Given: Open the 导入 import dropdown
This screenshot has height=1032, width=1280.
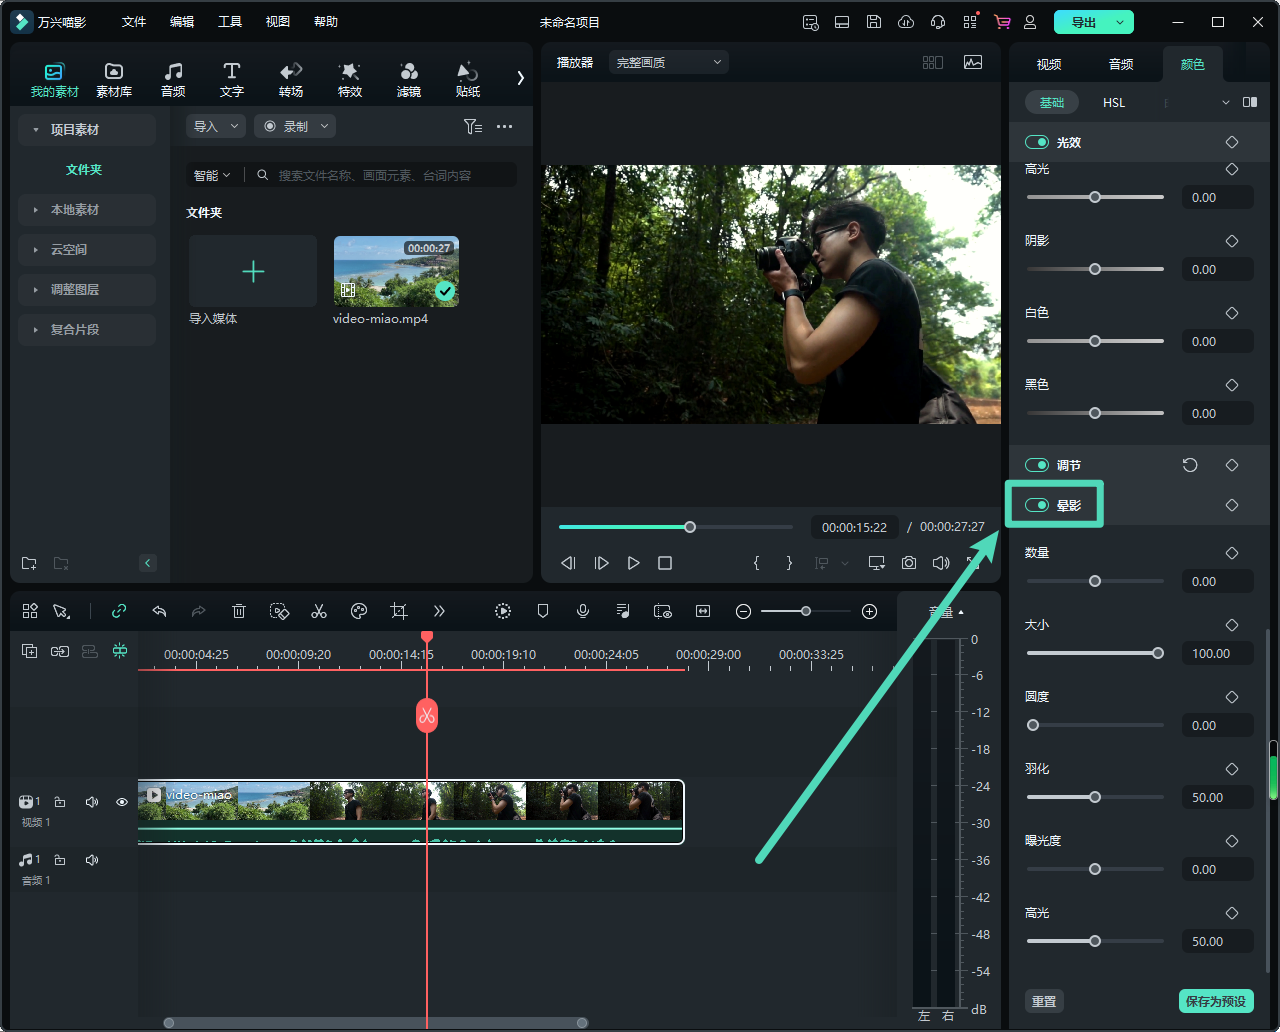Looking at the screenshot, I should [215, 126].
